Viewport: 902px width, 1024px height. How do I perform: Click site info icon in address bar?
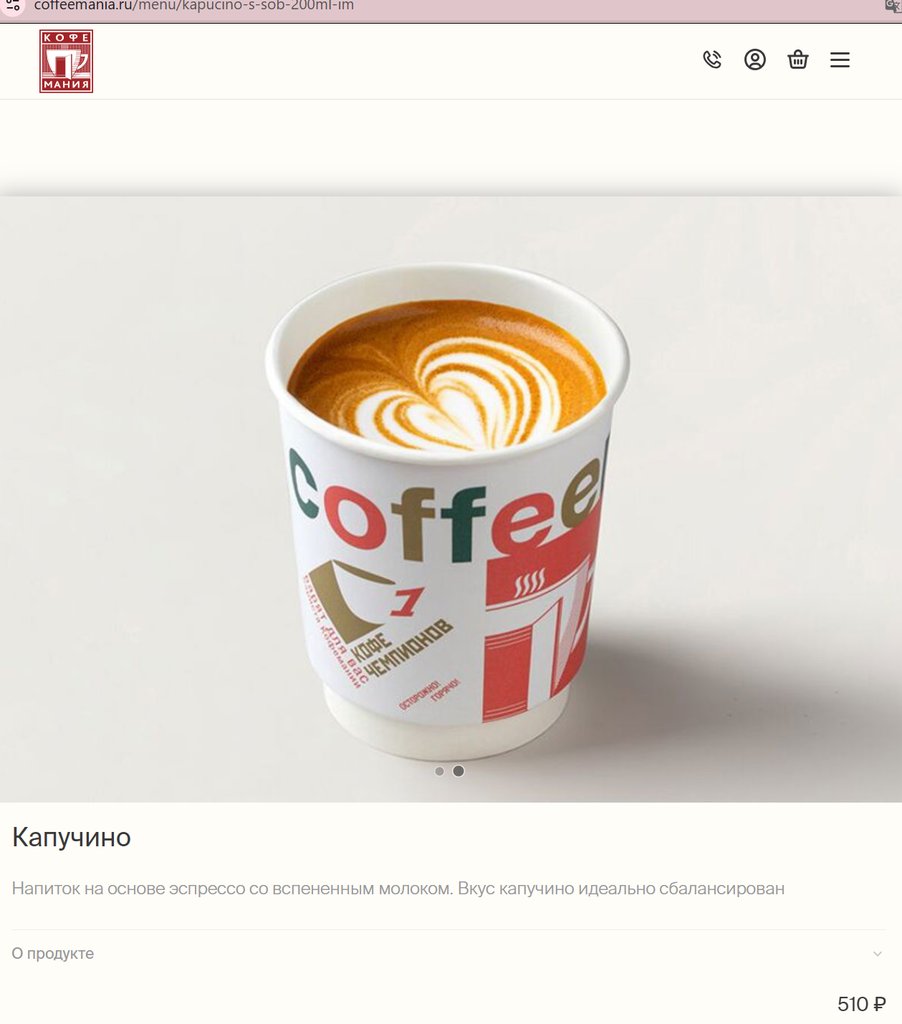[x=13, y=6]
